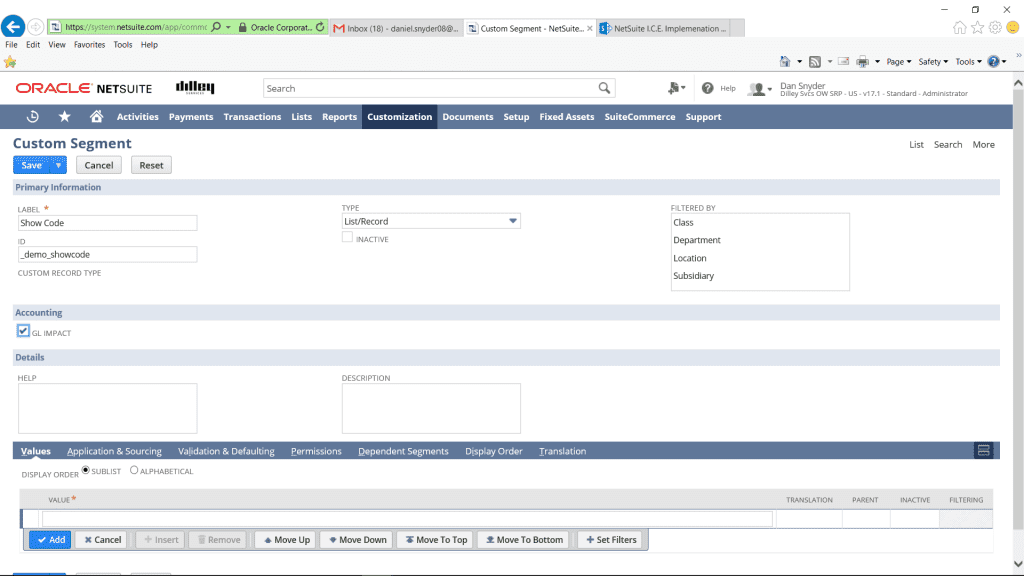Click the Reset button
The image size is (1024, 576).
pos(151,165)
